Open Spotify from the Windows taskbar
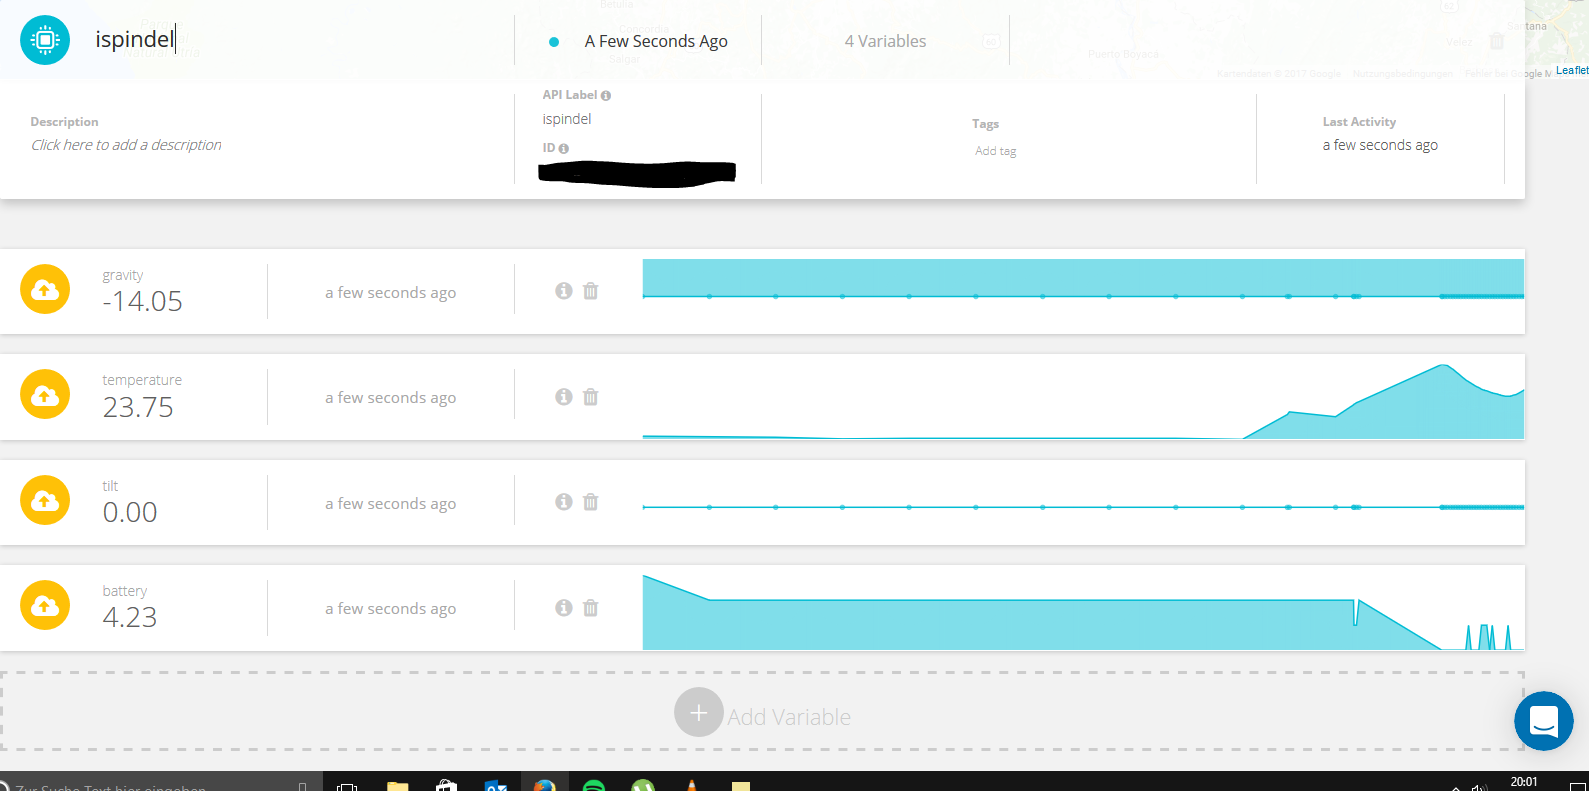This screenshot has height=791, width=1589. (594, 785)
